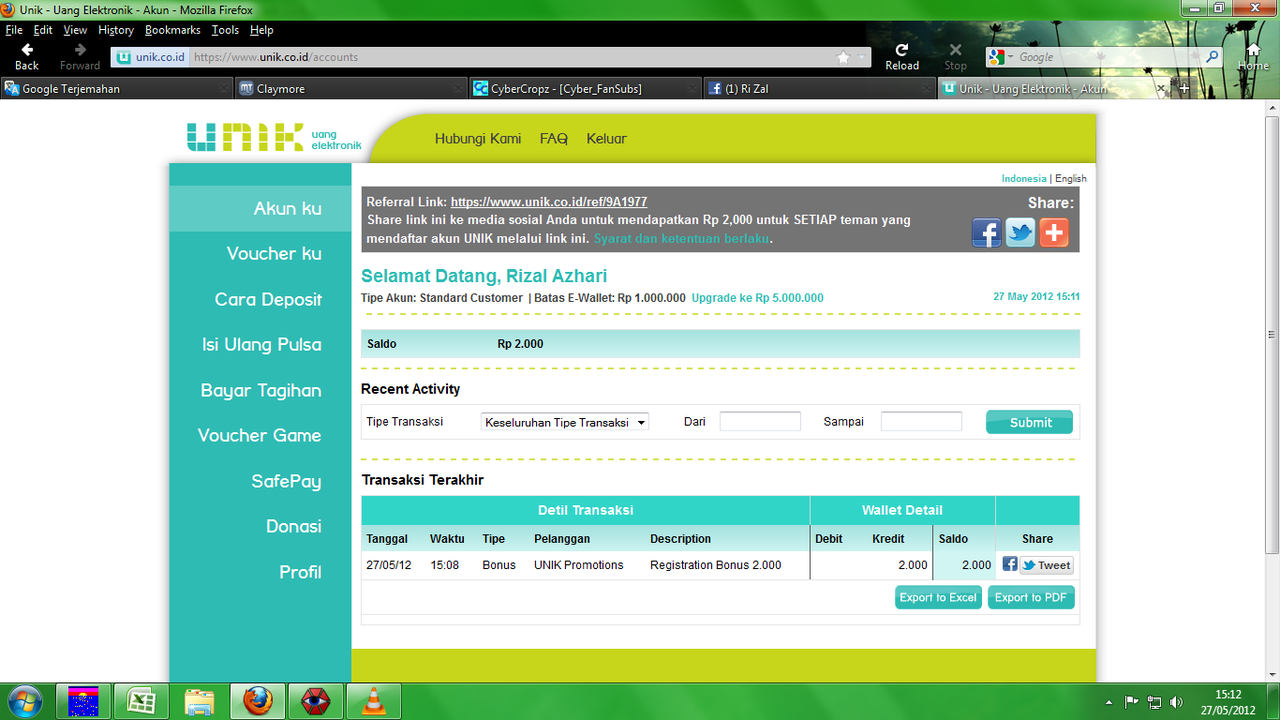Click the small Facebook icon in transaction row

[1010, 564]
